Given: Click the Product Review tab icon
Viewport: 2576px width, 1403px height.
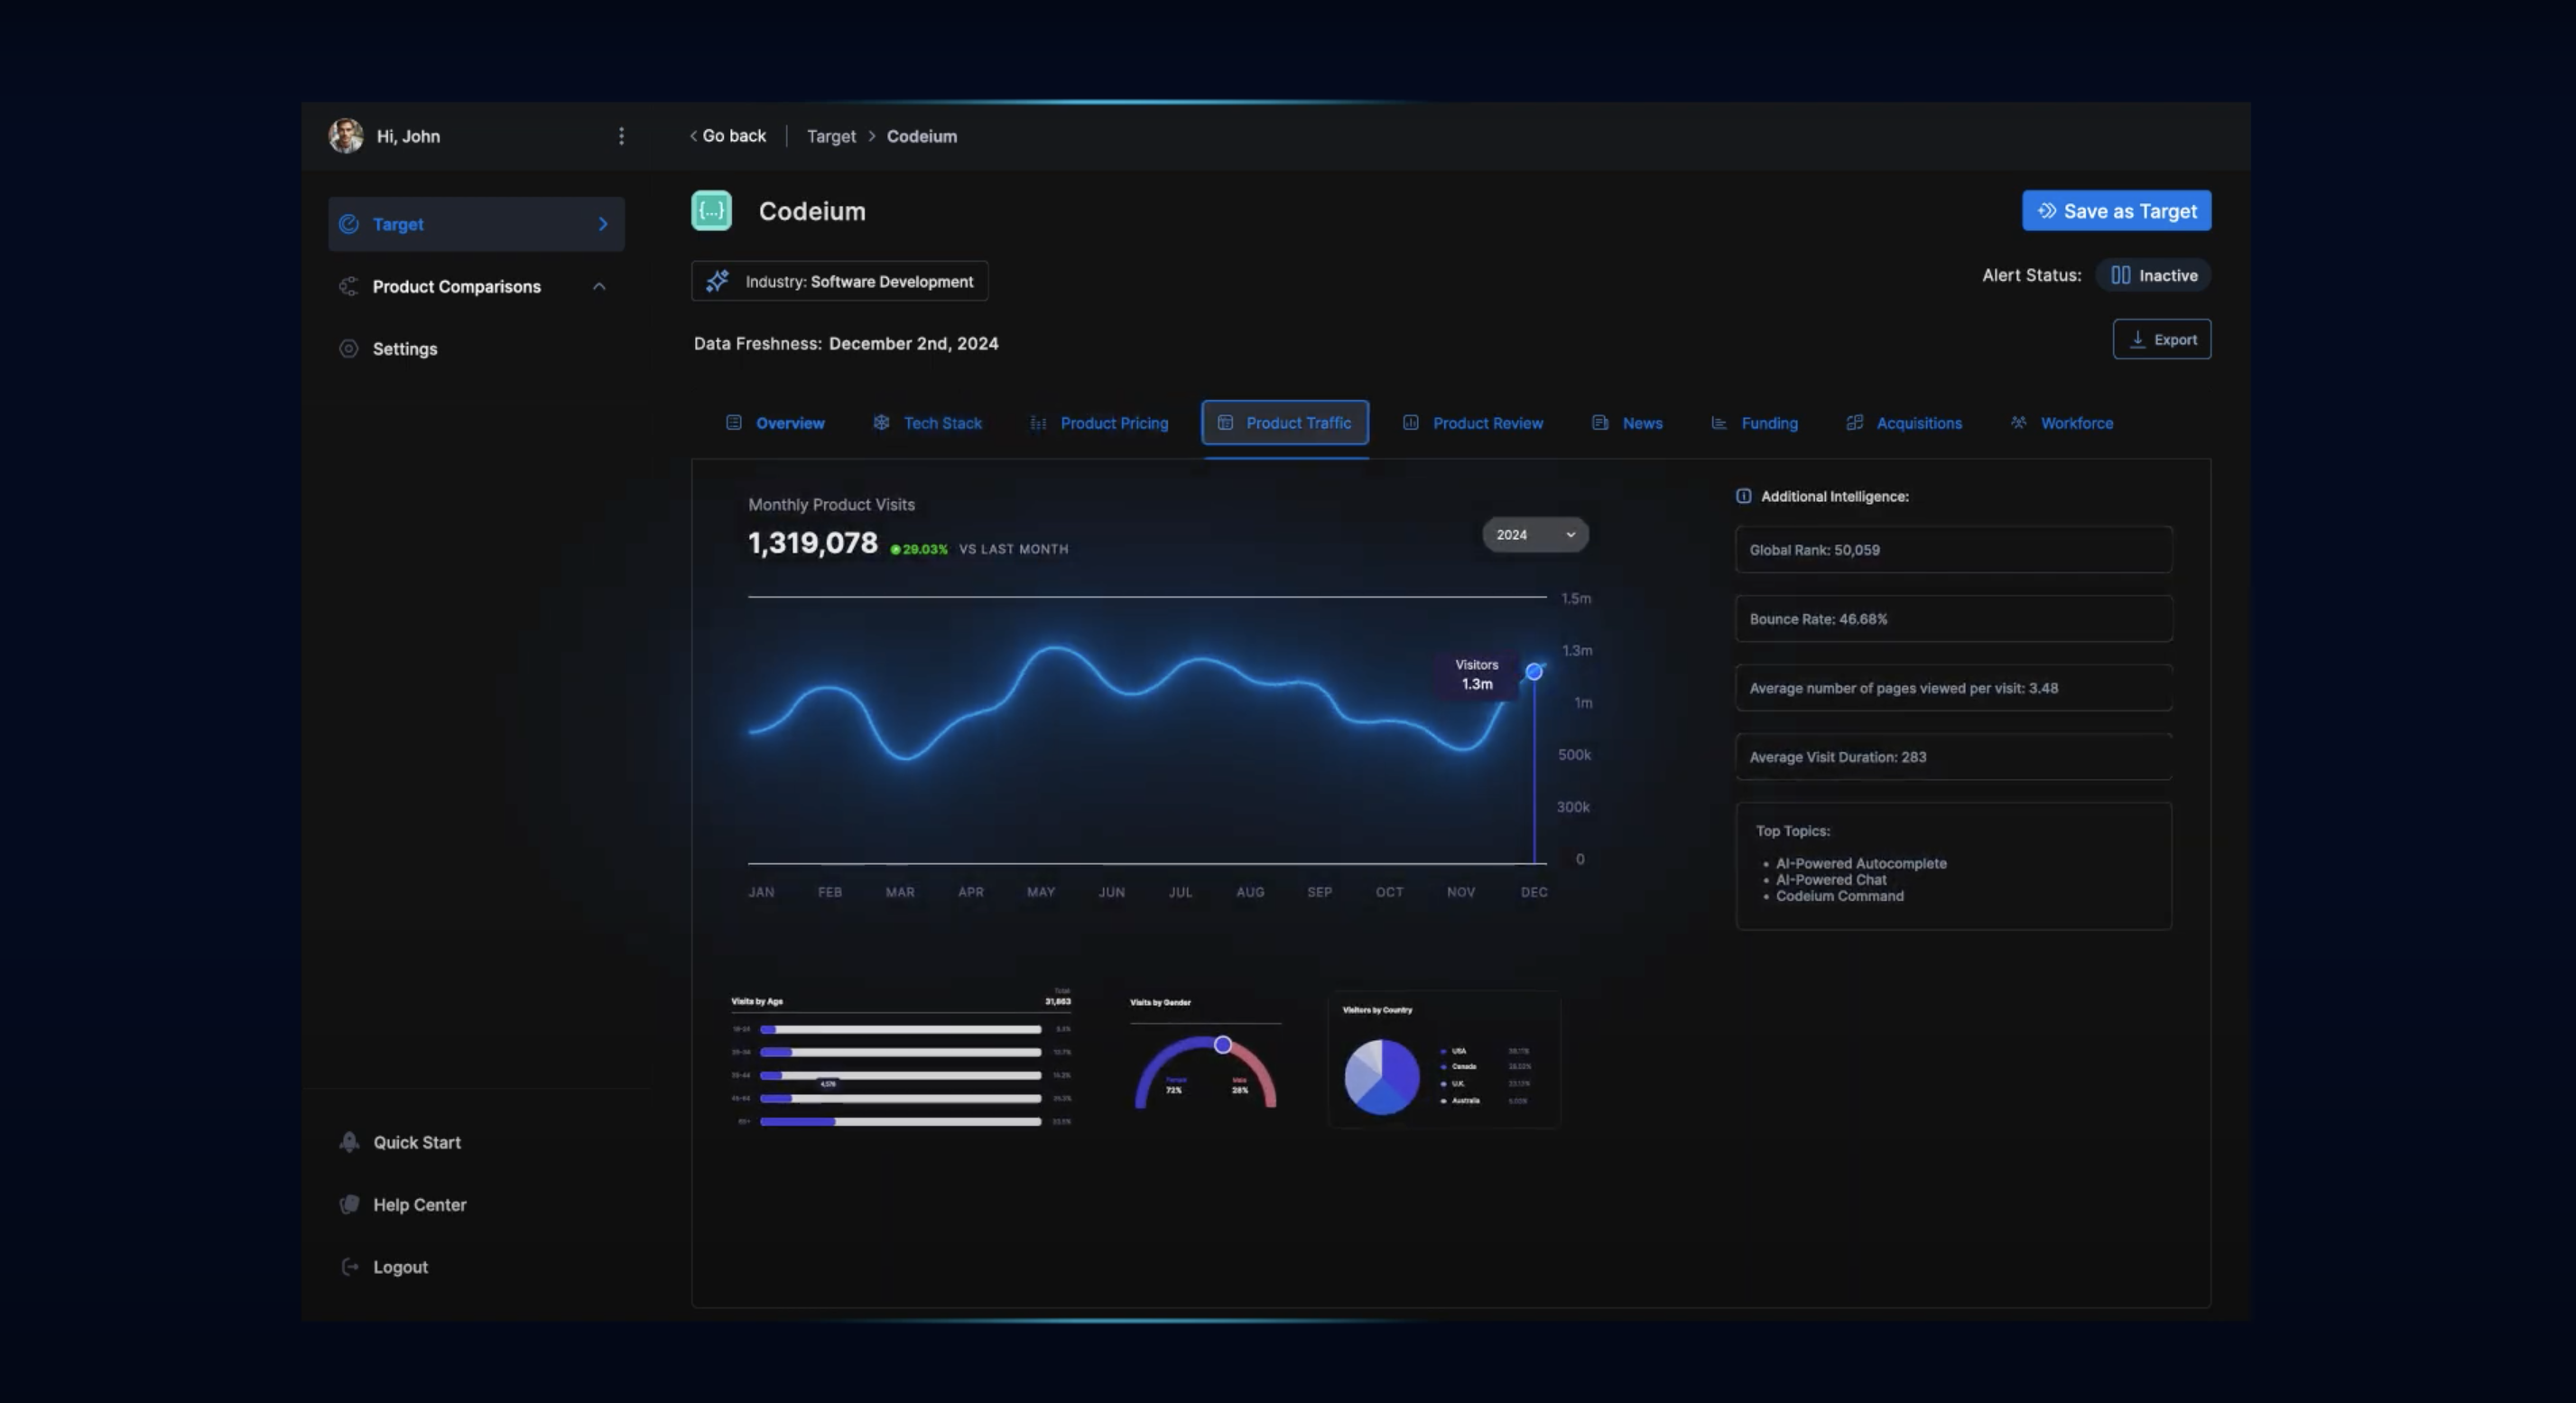Looking at the screenshot, I should tap(1410, 422).
